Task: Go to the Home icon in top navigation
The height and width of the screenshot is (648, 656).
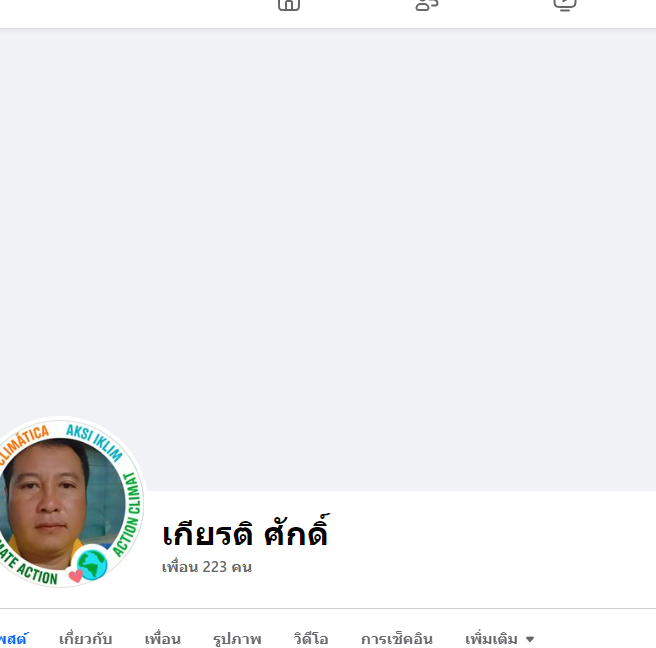Action: (x=289, y=5)
